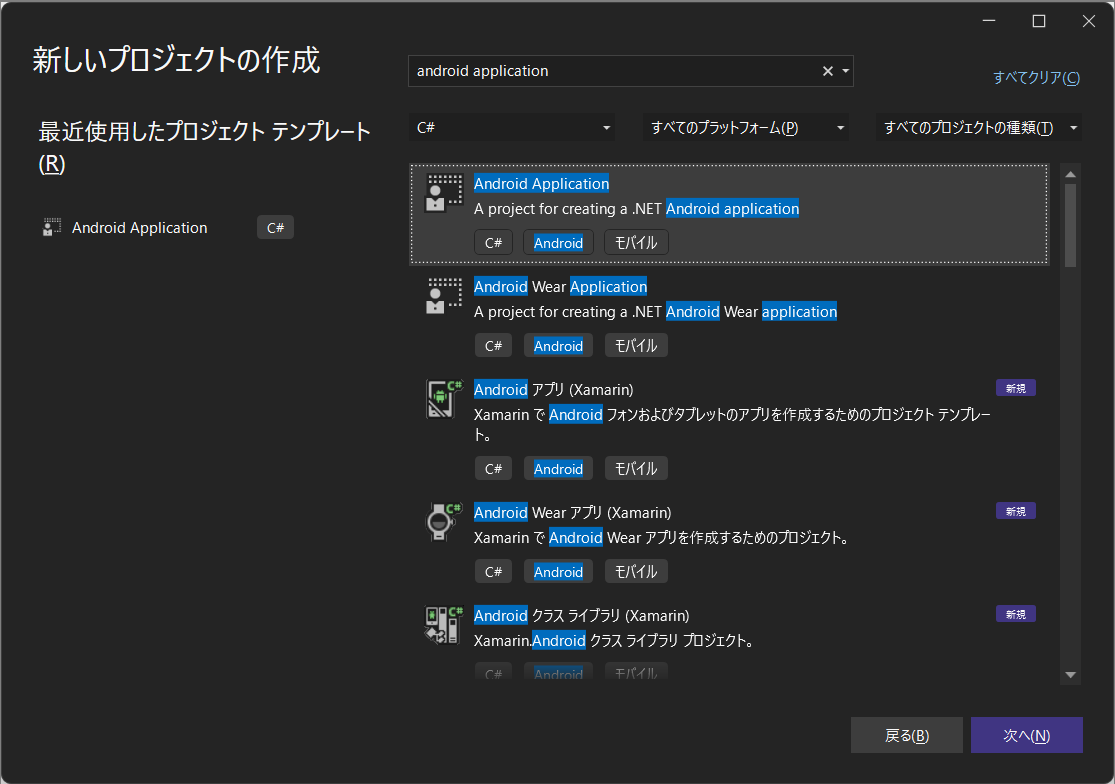The image size is (1115, 784).
Task: Open the すべてのプラットフォーム filter dropdown
Action: (x=745, y=128)
